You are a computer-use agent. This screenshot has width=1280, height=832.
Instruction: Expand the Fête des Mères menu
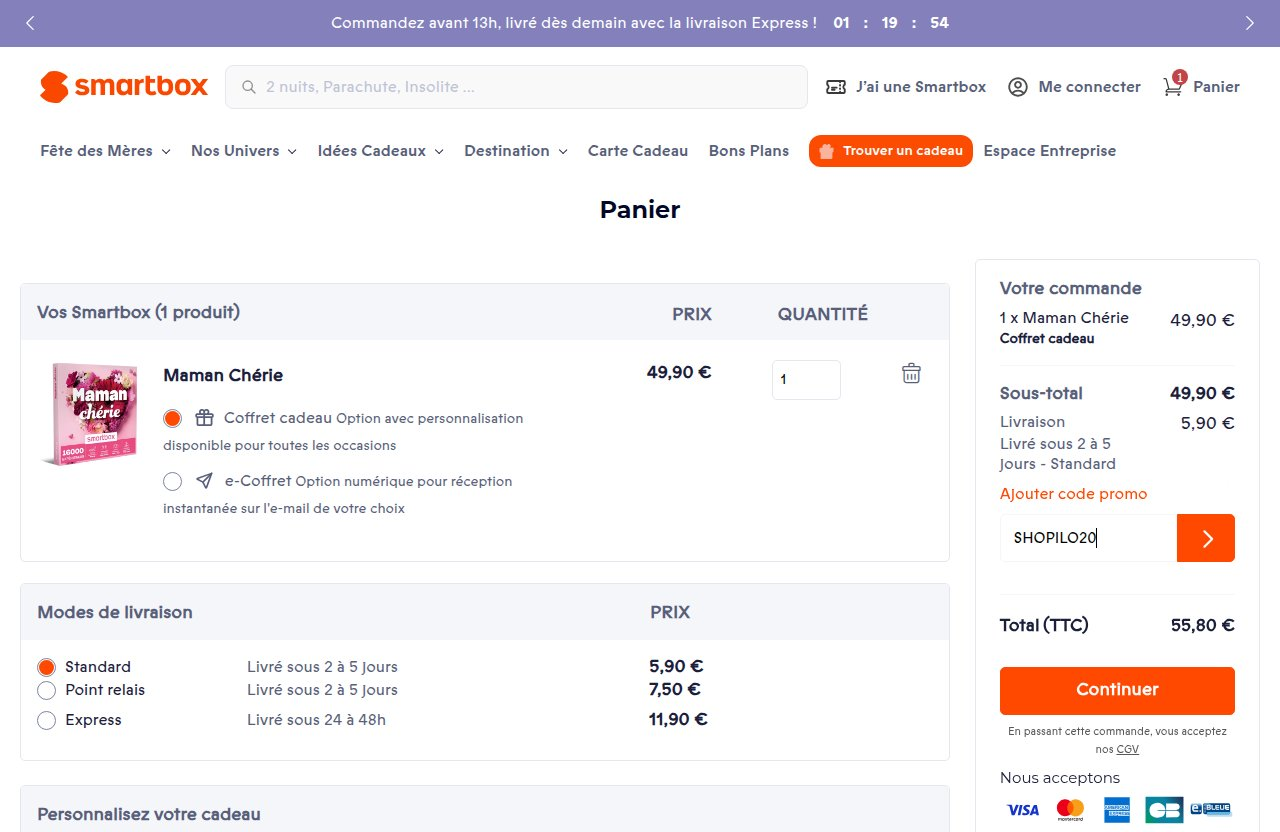click(x=105, y=151)
